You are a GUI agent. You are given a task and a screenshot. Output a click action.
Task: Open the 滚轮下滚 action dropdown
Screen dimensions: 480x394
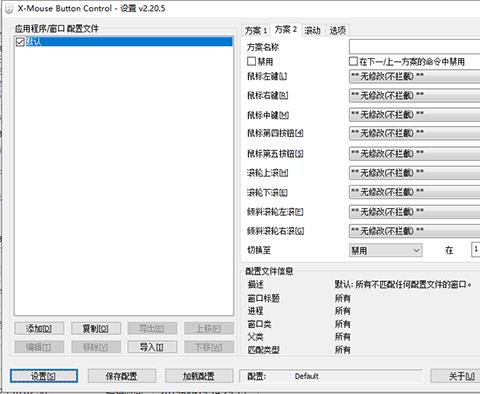click(414, 192)
